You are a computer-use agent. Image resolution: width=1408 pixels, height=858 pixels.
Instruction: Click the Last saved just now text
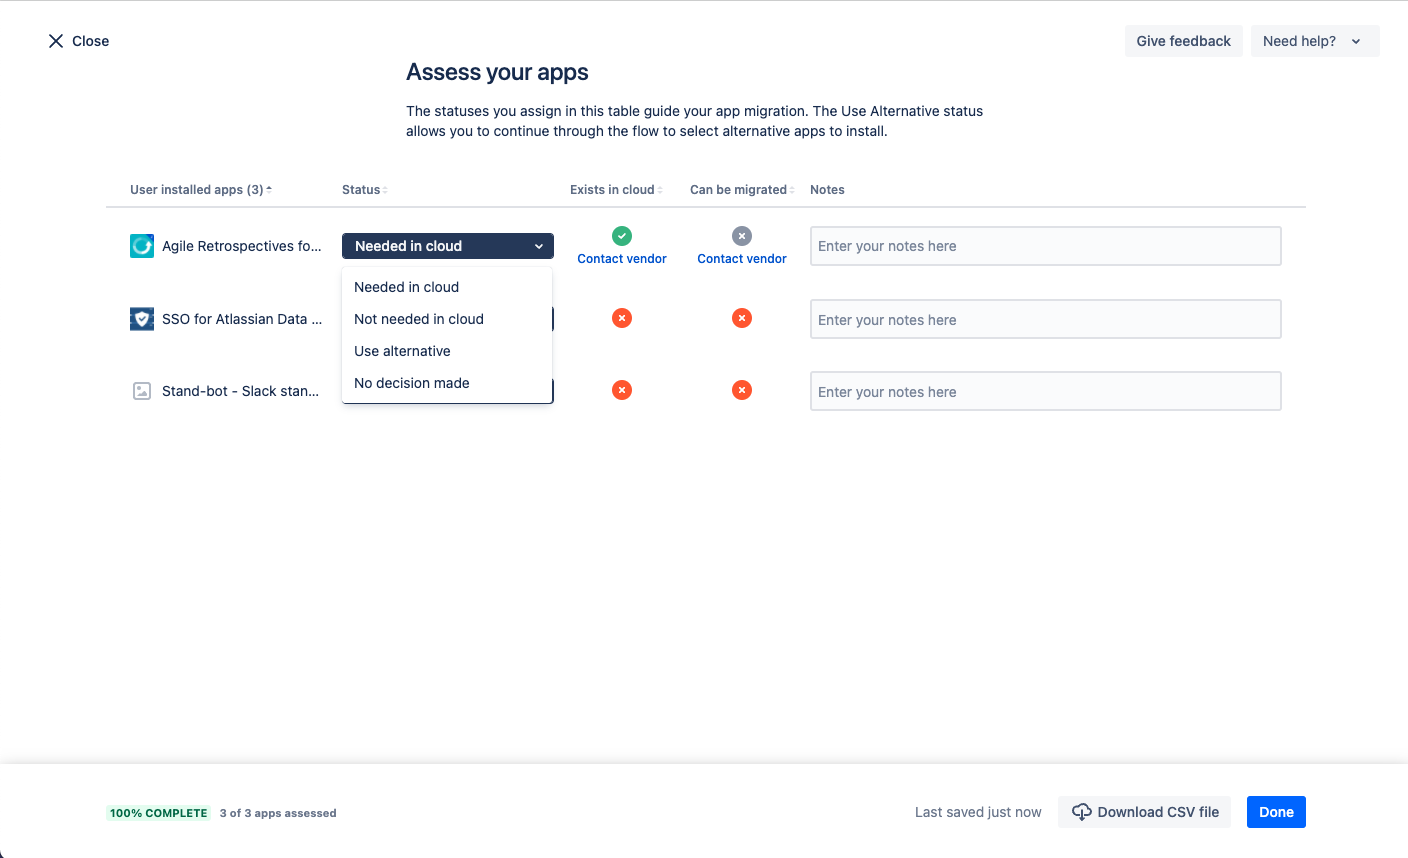click(x=978, y=812)
